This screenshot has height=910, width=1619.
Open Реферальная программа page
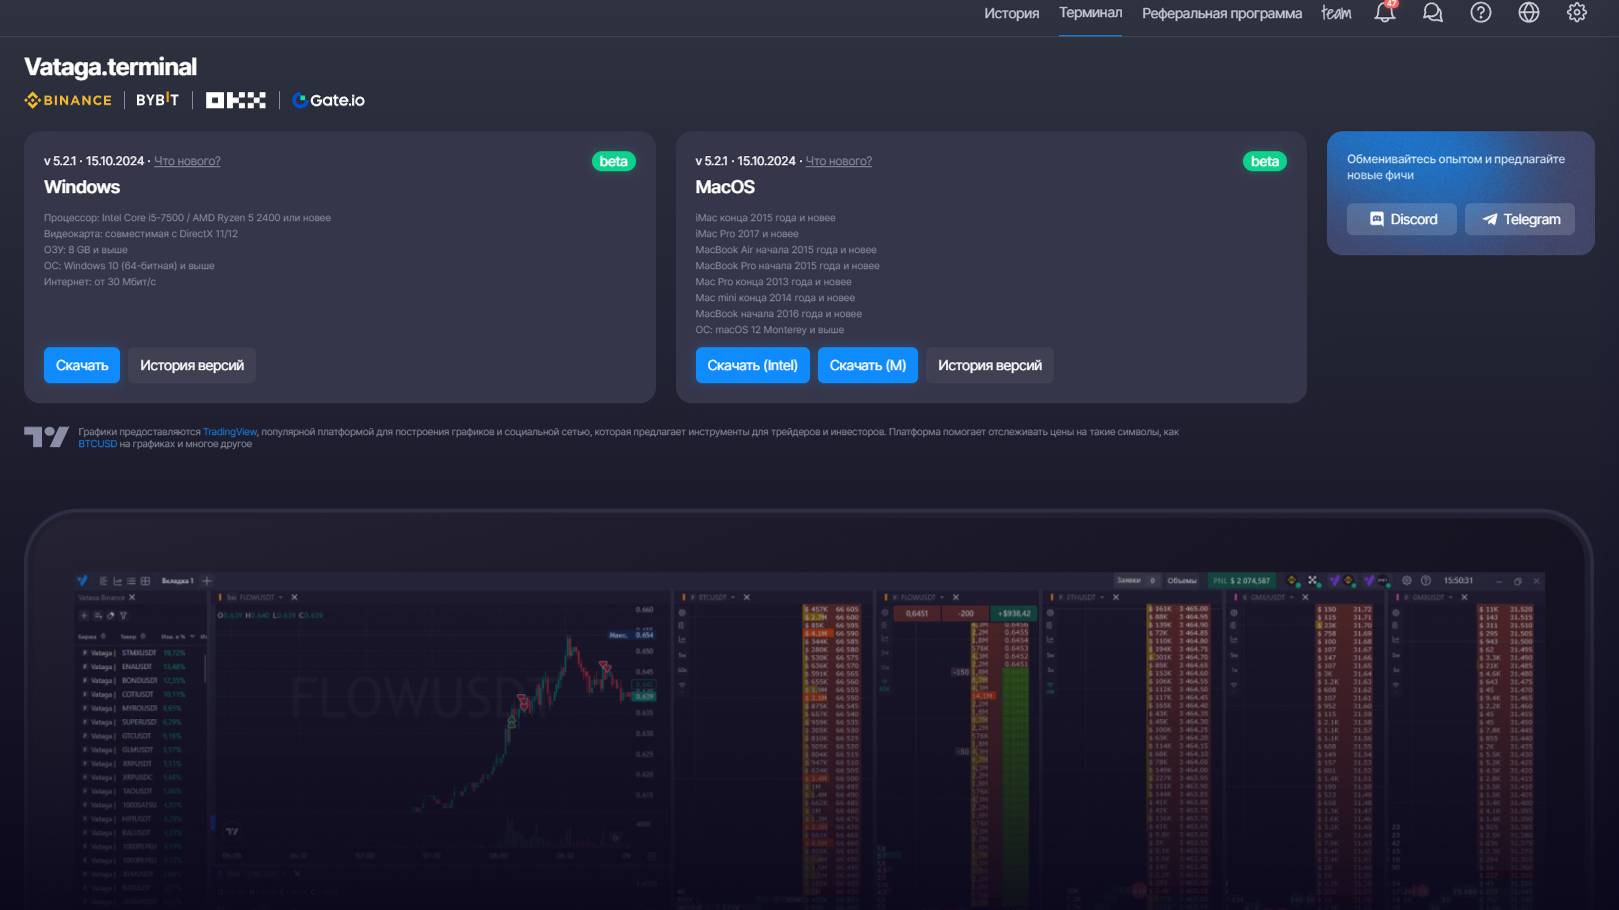(x=1222, y=13)
